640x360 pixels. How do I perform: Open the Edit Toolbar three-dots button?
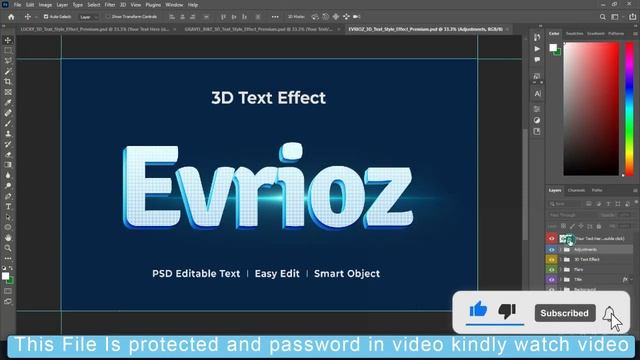coord(8,258)
